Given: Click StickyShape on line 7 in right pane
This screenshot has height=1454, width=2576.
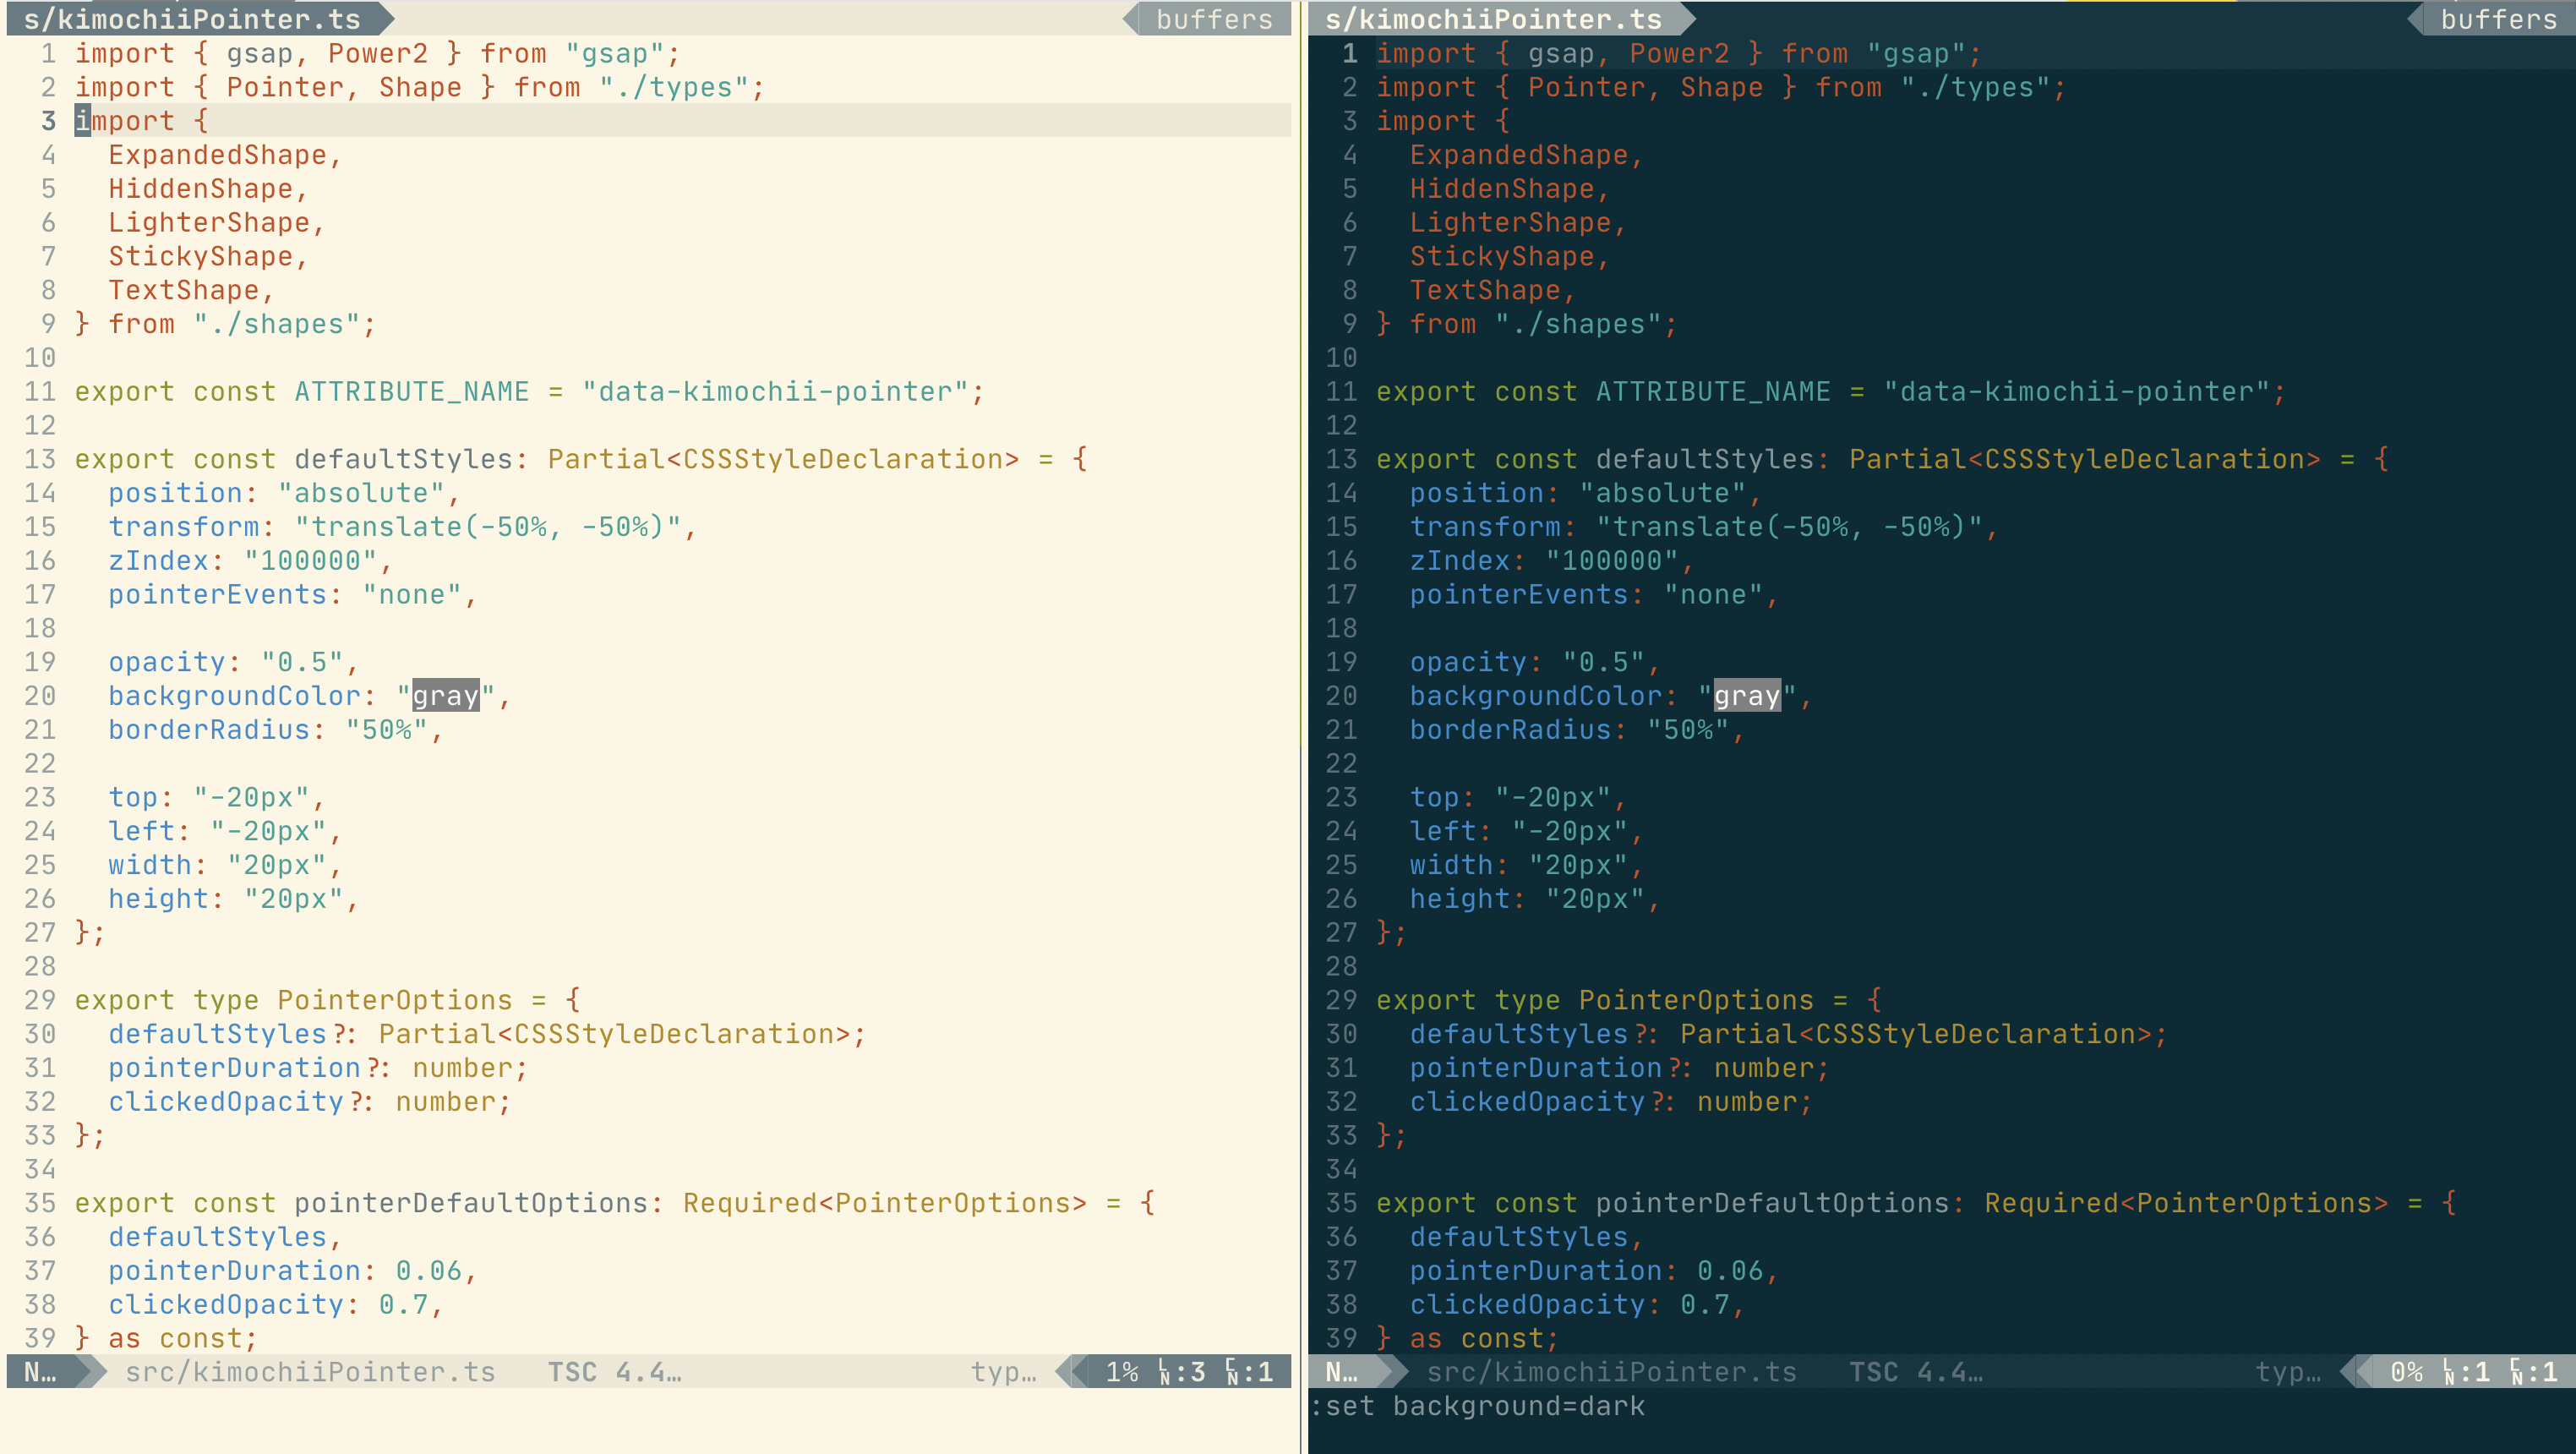Looking at the screenshot, I should pos(1502,257).
